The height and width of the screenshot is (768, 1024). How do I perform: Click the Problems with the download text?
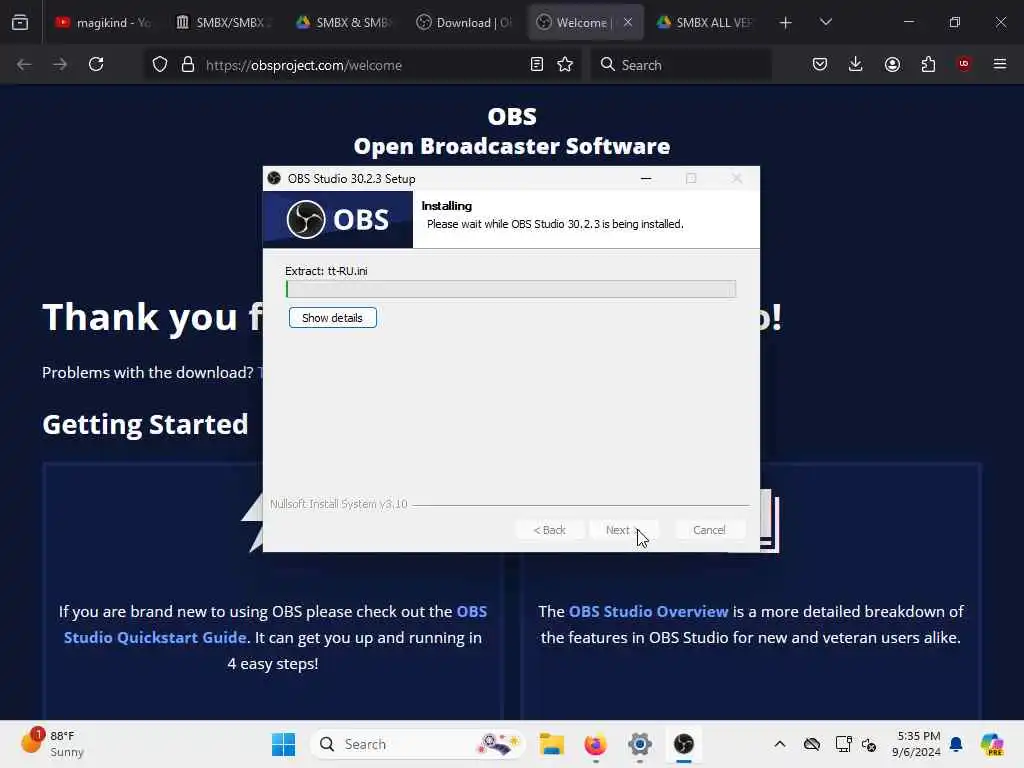coord(148,372)
